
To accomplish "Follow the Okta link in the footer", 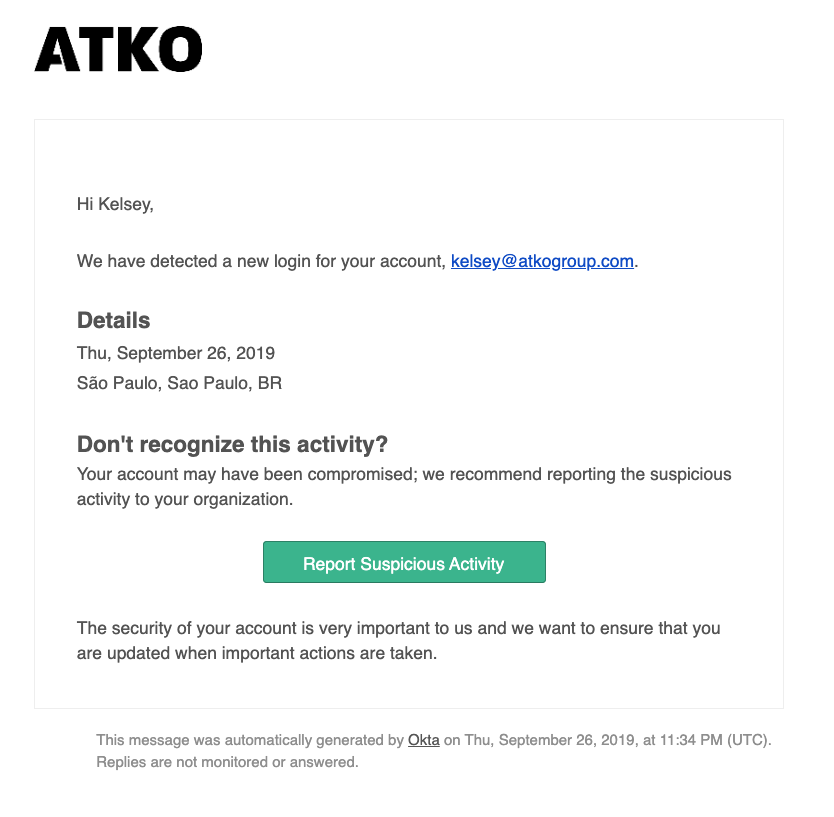I will [423, 741].
